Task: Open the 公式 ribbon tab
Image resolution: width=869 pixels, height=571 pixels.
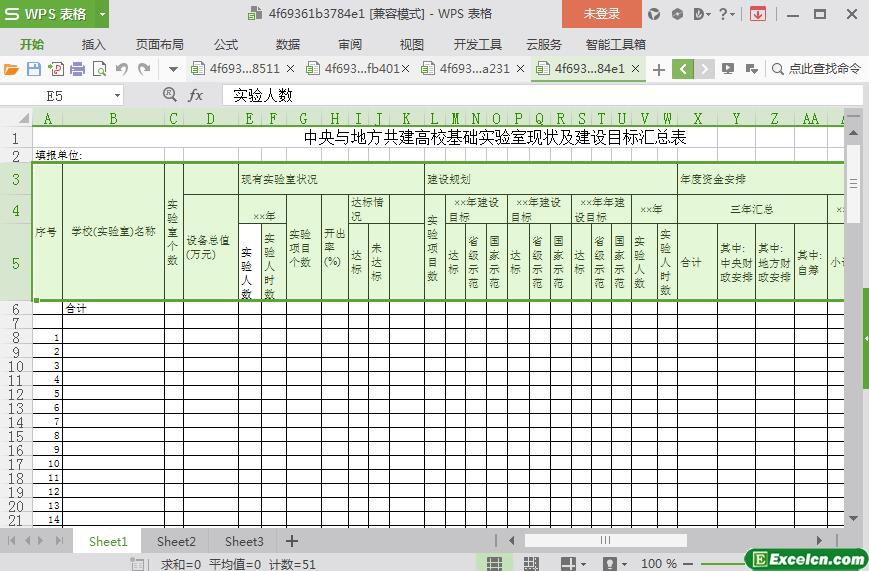Action: click(x=226, y=44)
